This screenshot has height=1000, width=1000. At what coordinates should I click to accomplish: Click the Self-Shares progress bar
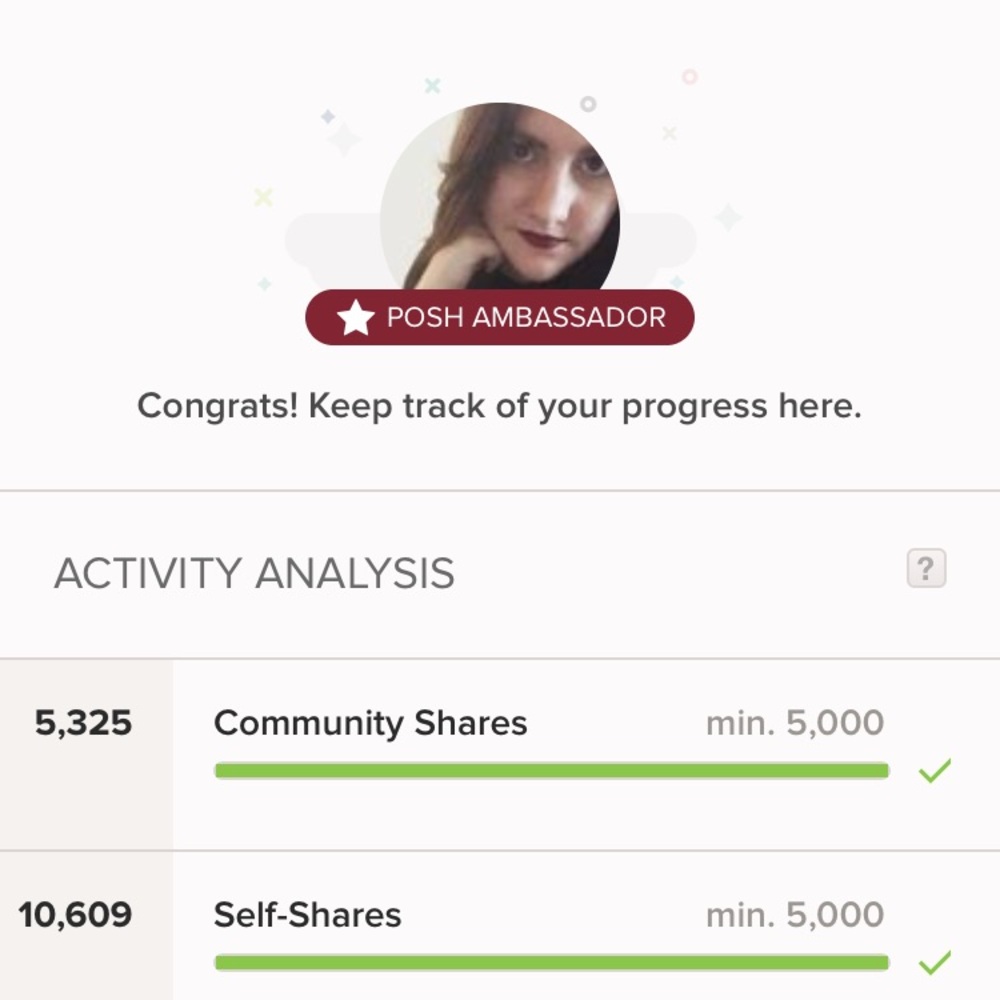(x=551, y=962)
